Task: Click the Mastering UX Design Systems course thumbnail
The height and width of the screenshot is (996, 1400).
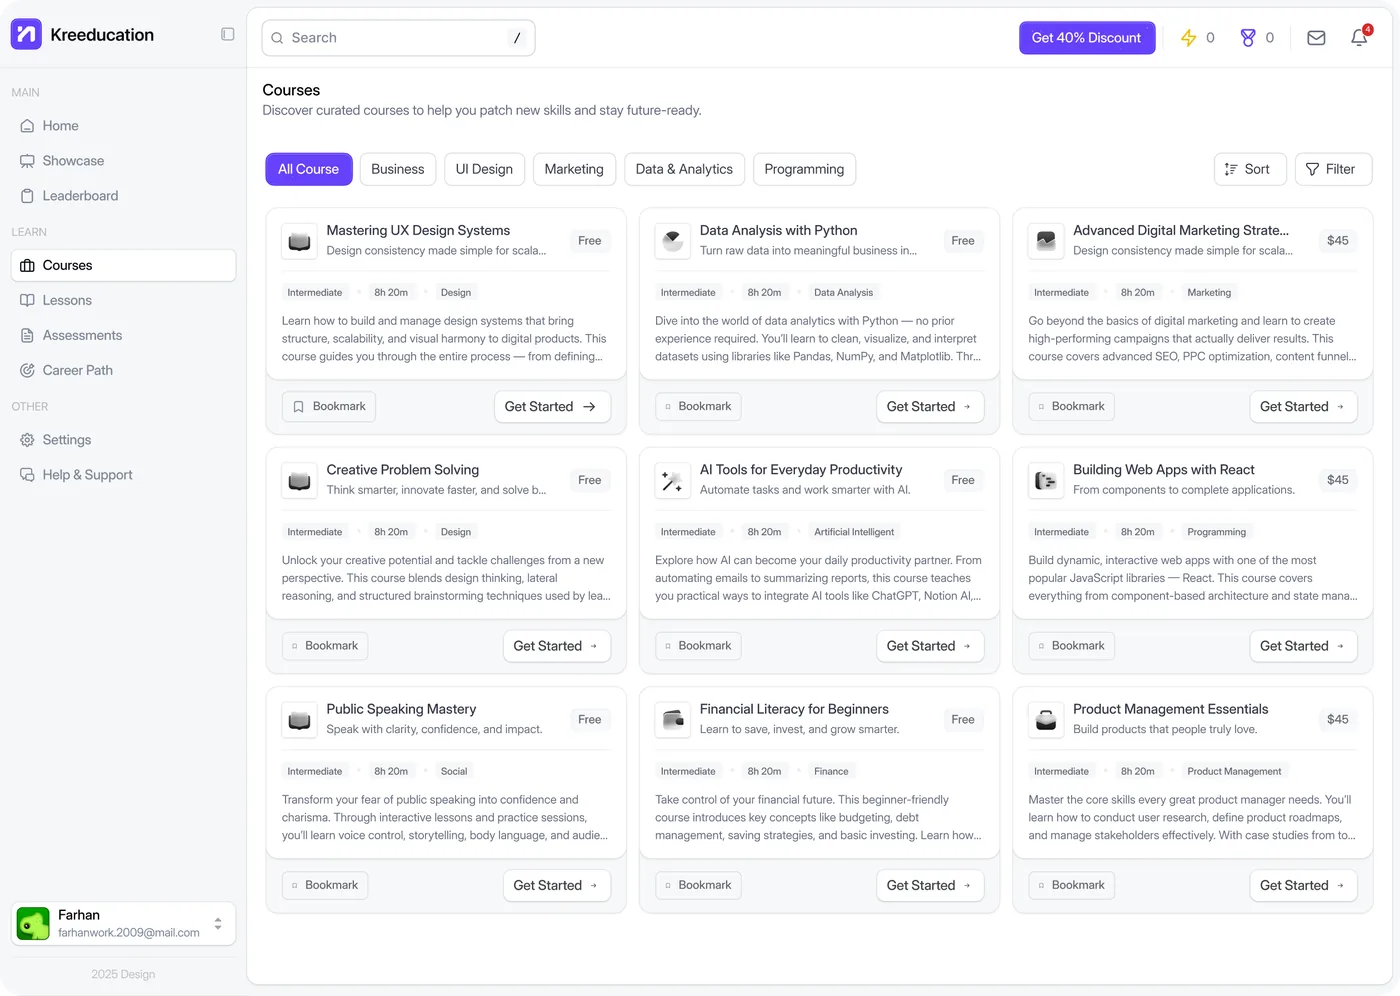Action: click(299, 241)
